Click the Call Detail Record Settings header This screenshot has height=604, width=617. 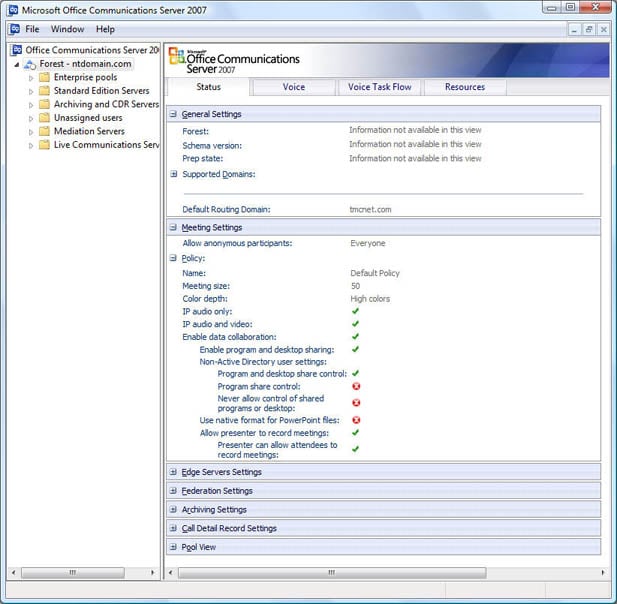(229, 528)
